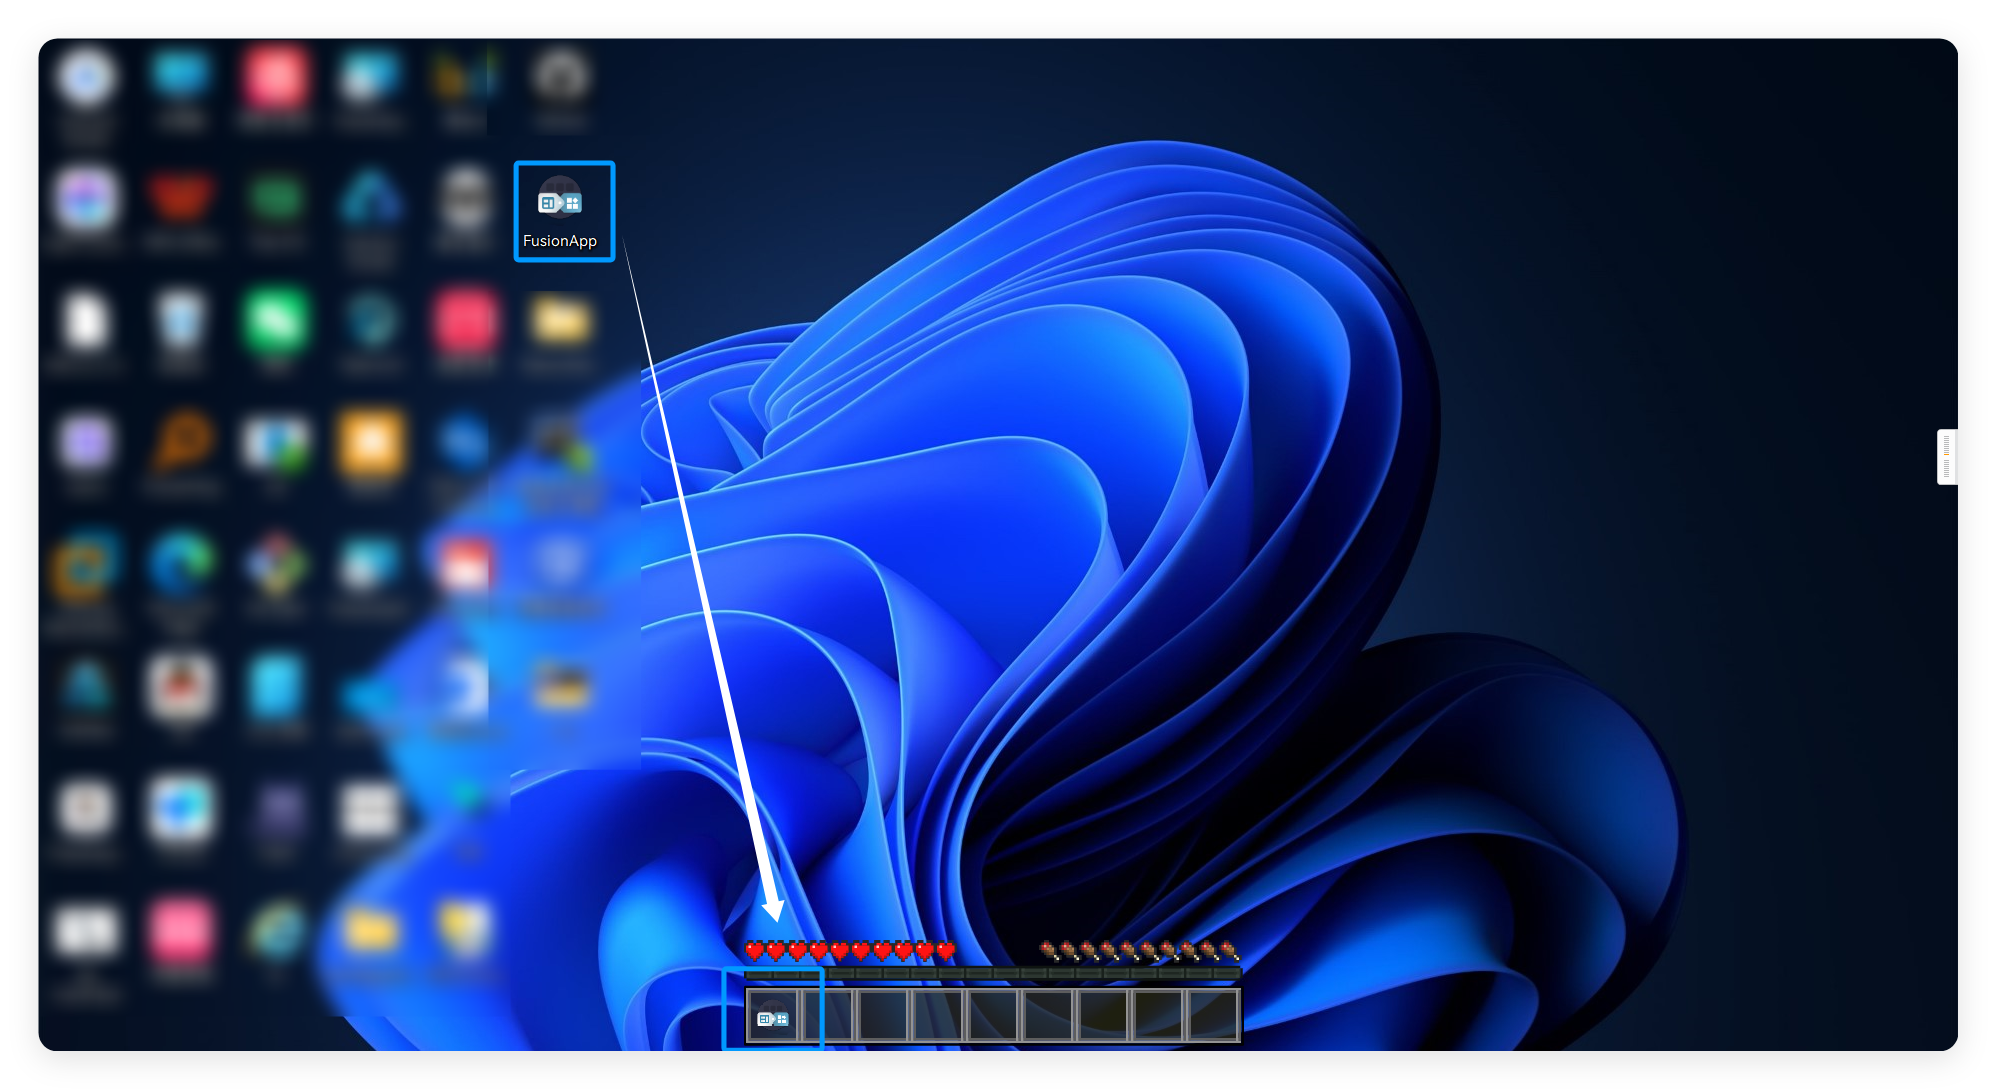Click the FusionApp icon in first hotbar slot
This screenshot has height=1089, width=1996.
tap(773, 1017)
